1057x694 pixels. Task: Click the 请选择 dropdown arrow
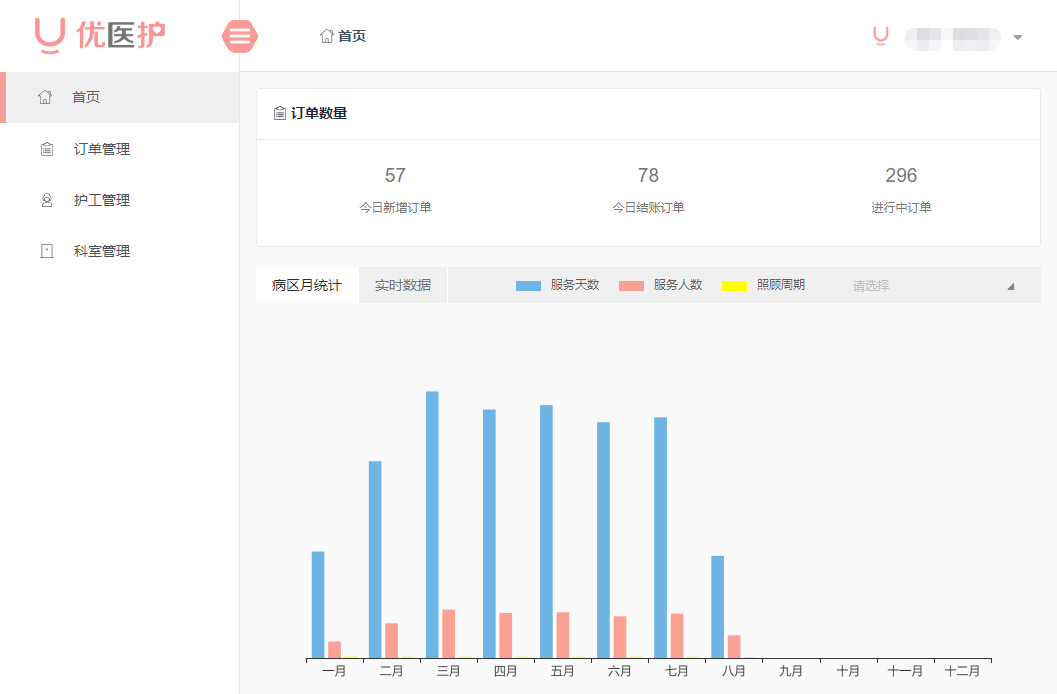[1011, 286]
